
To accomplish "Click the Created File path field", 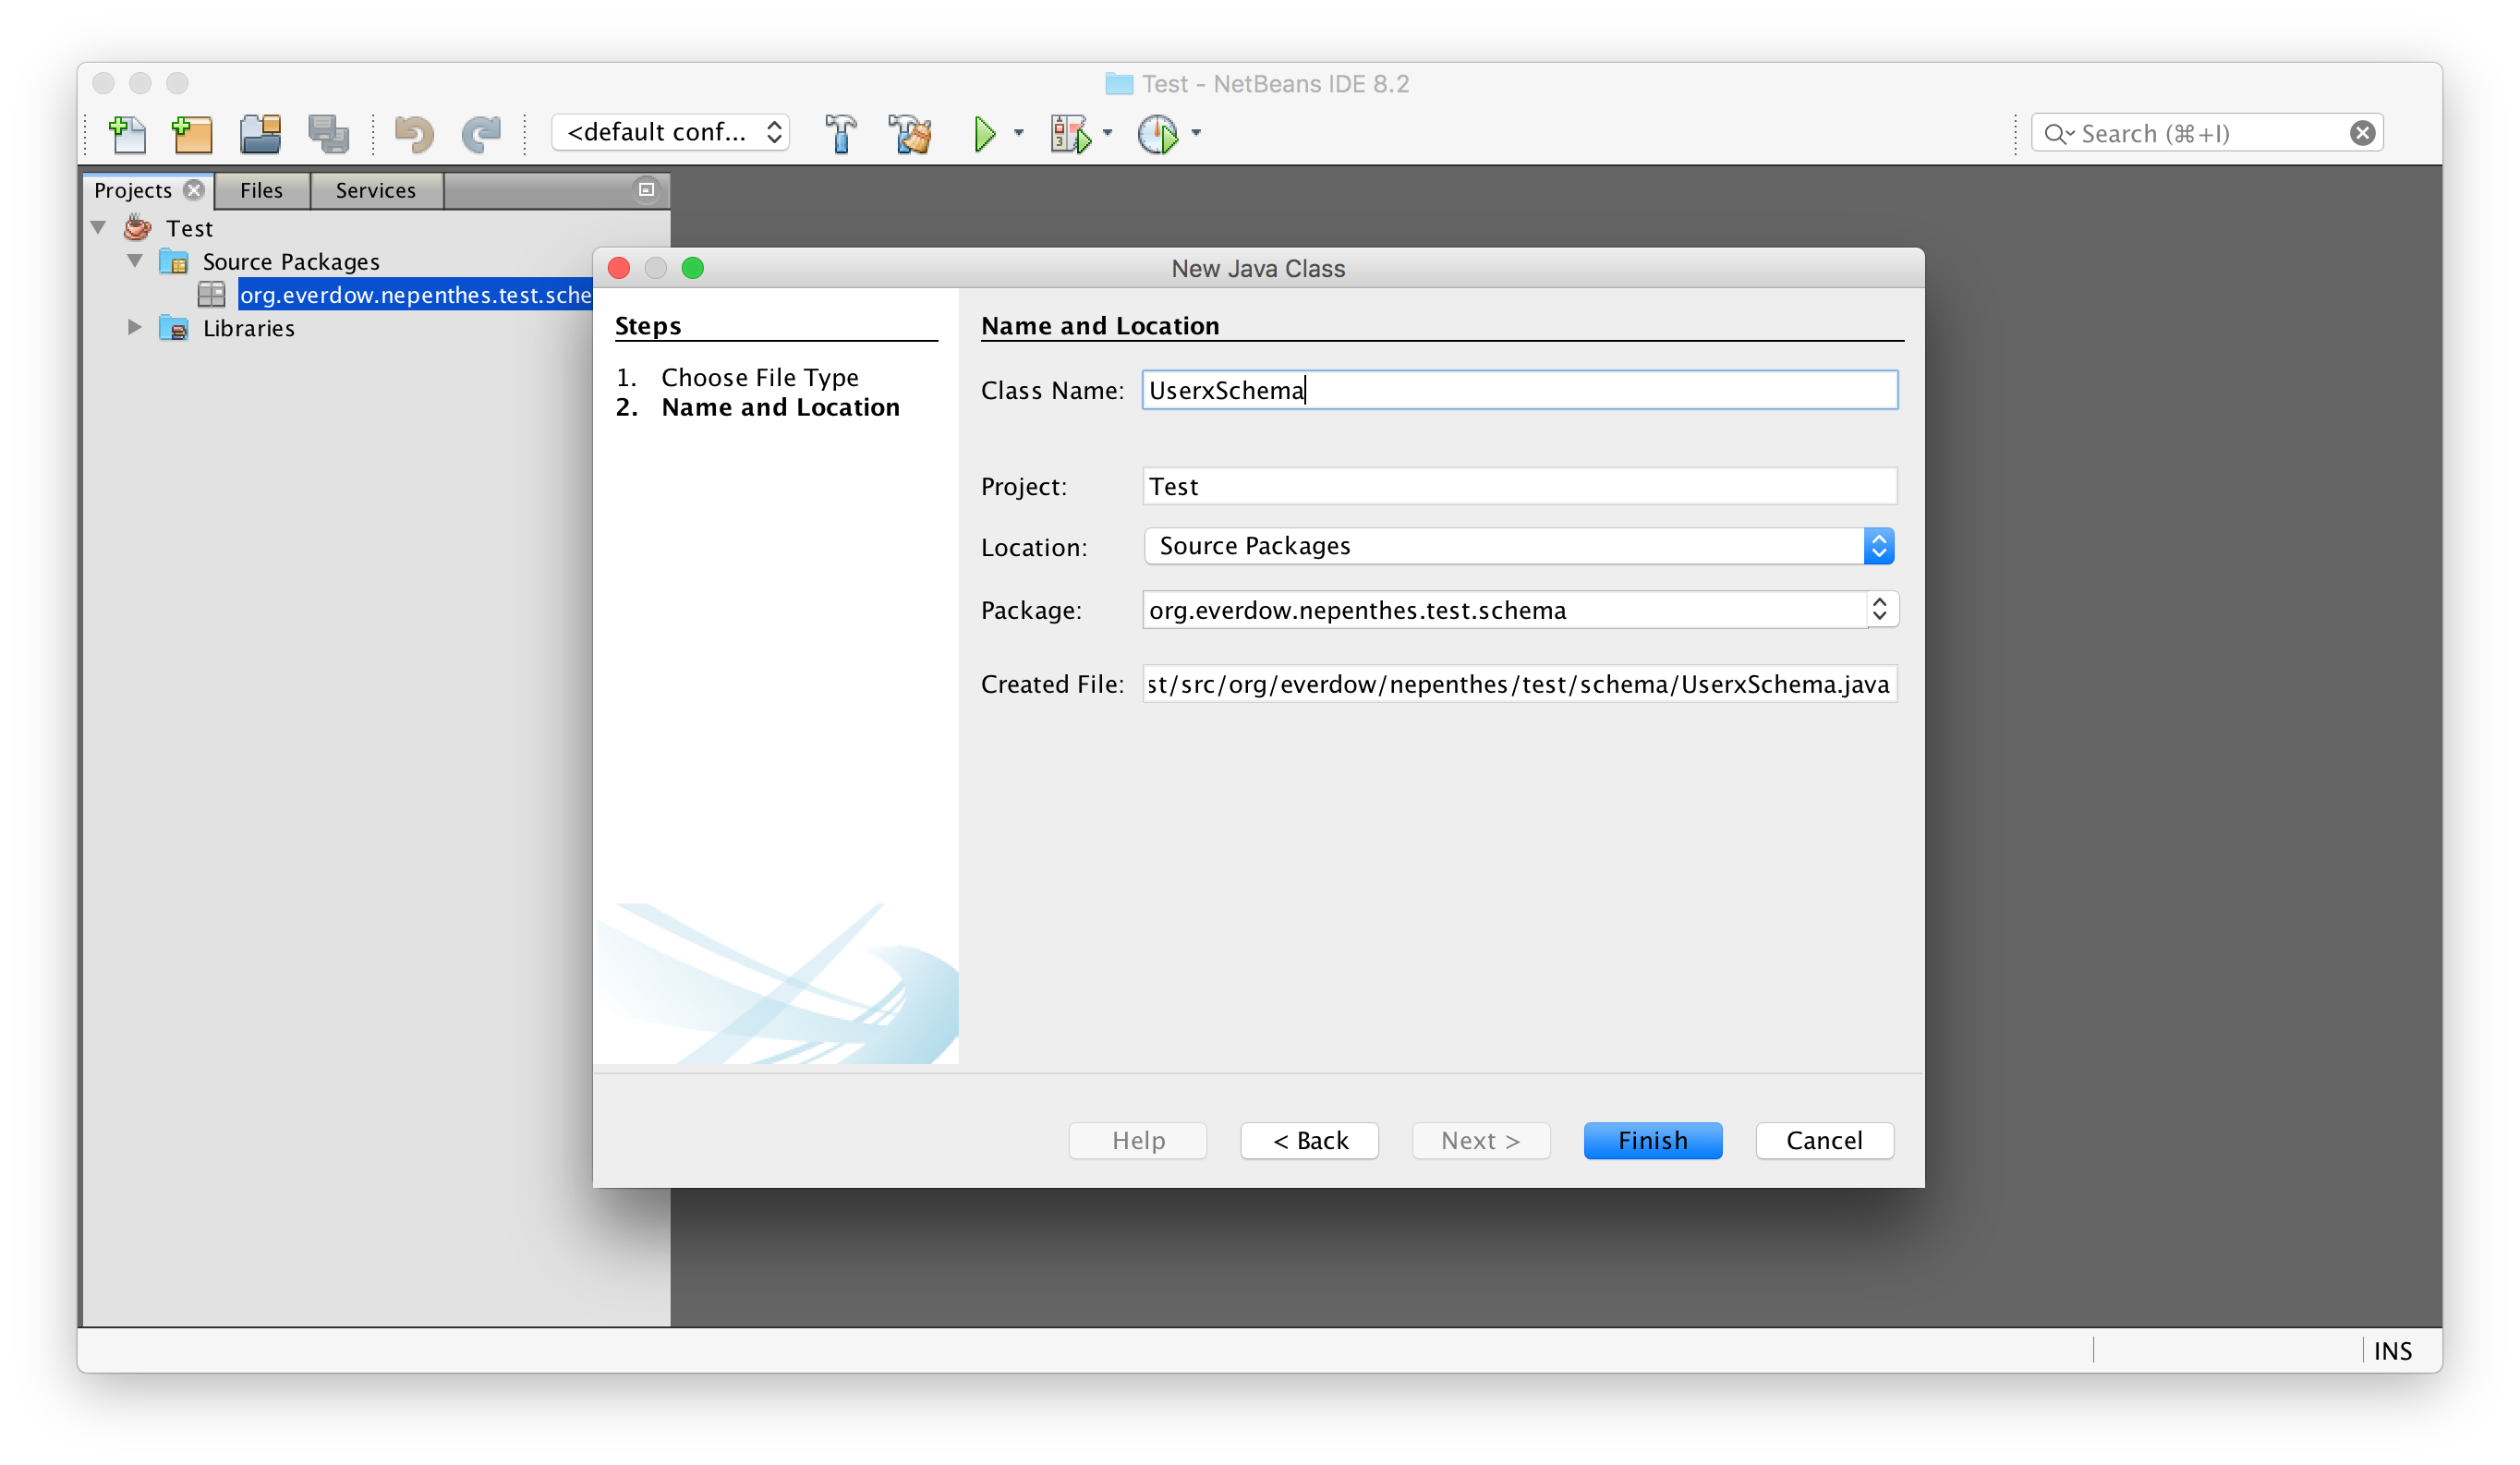I will click(x=1520, y=684).
